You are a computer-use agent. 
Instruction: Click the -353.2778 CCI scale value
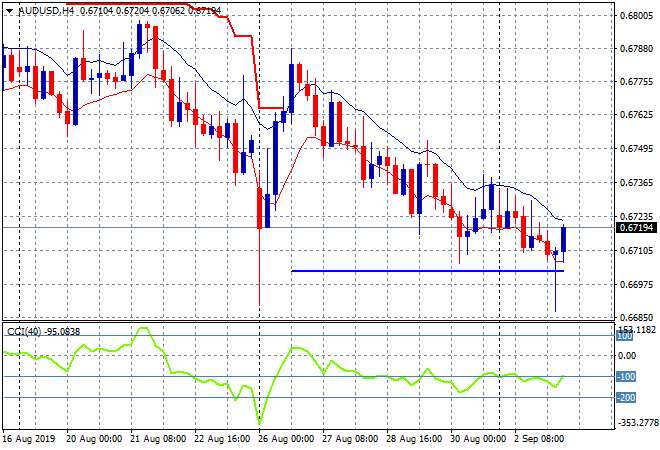pos(636,423)
